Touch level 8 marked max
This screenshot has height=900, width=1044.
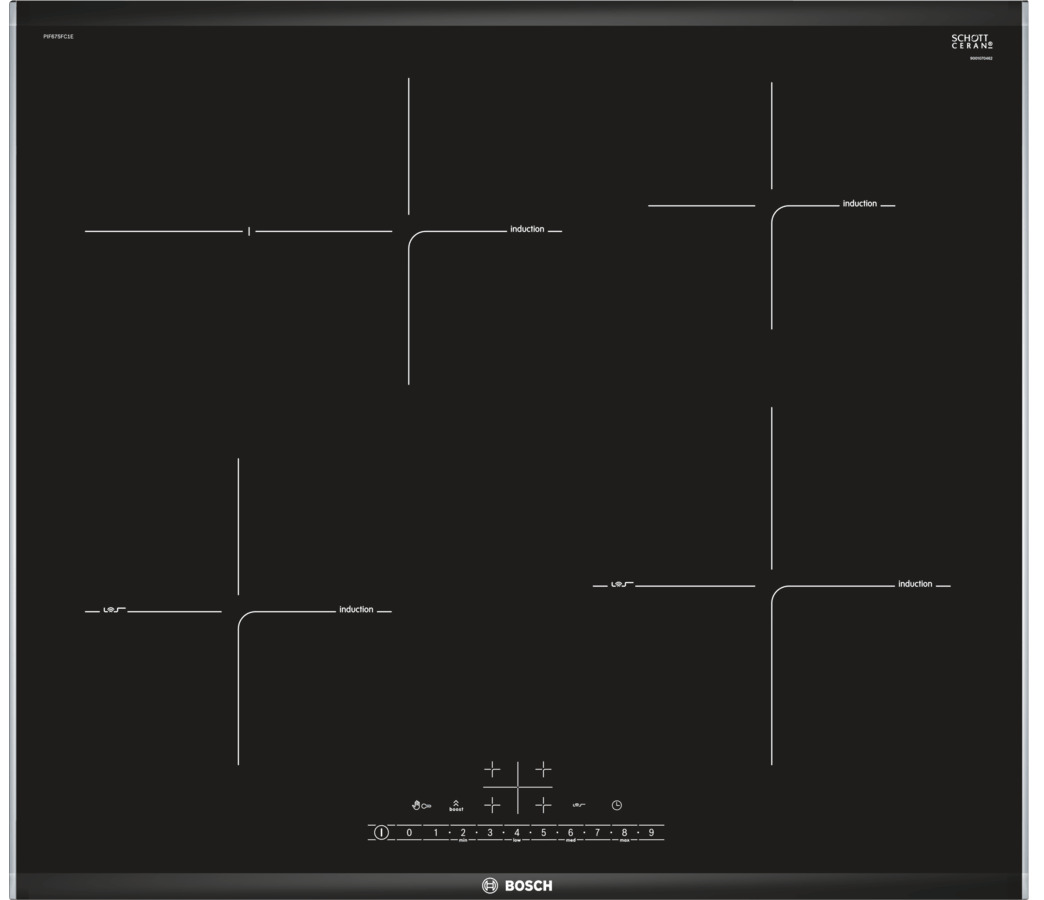(625, 833)
